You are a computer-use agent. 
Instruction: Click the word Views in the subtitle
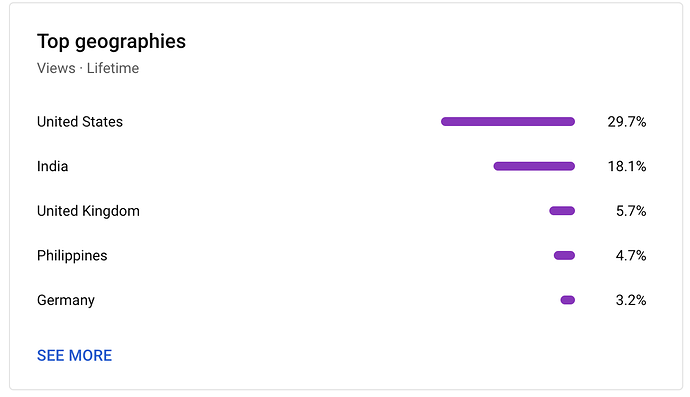click(x=56, y=68)
